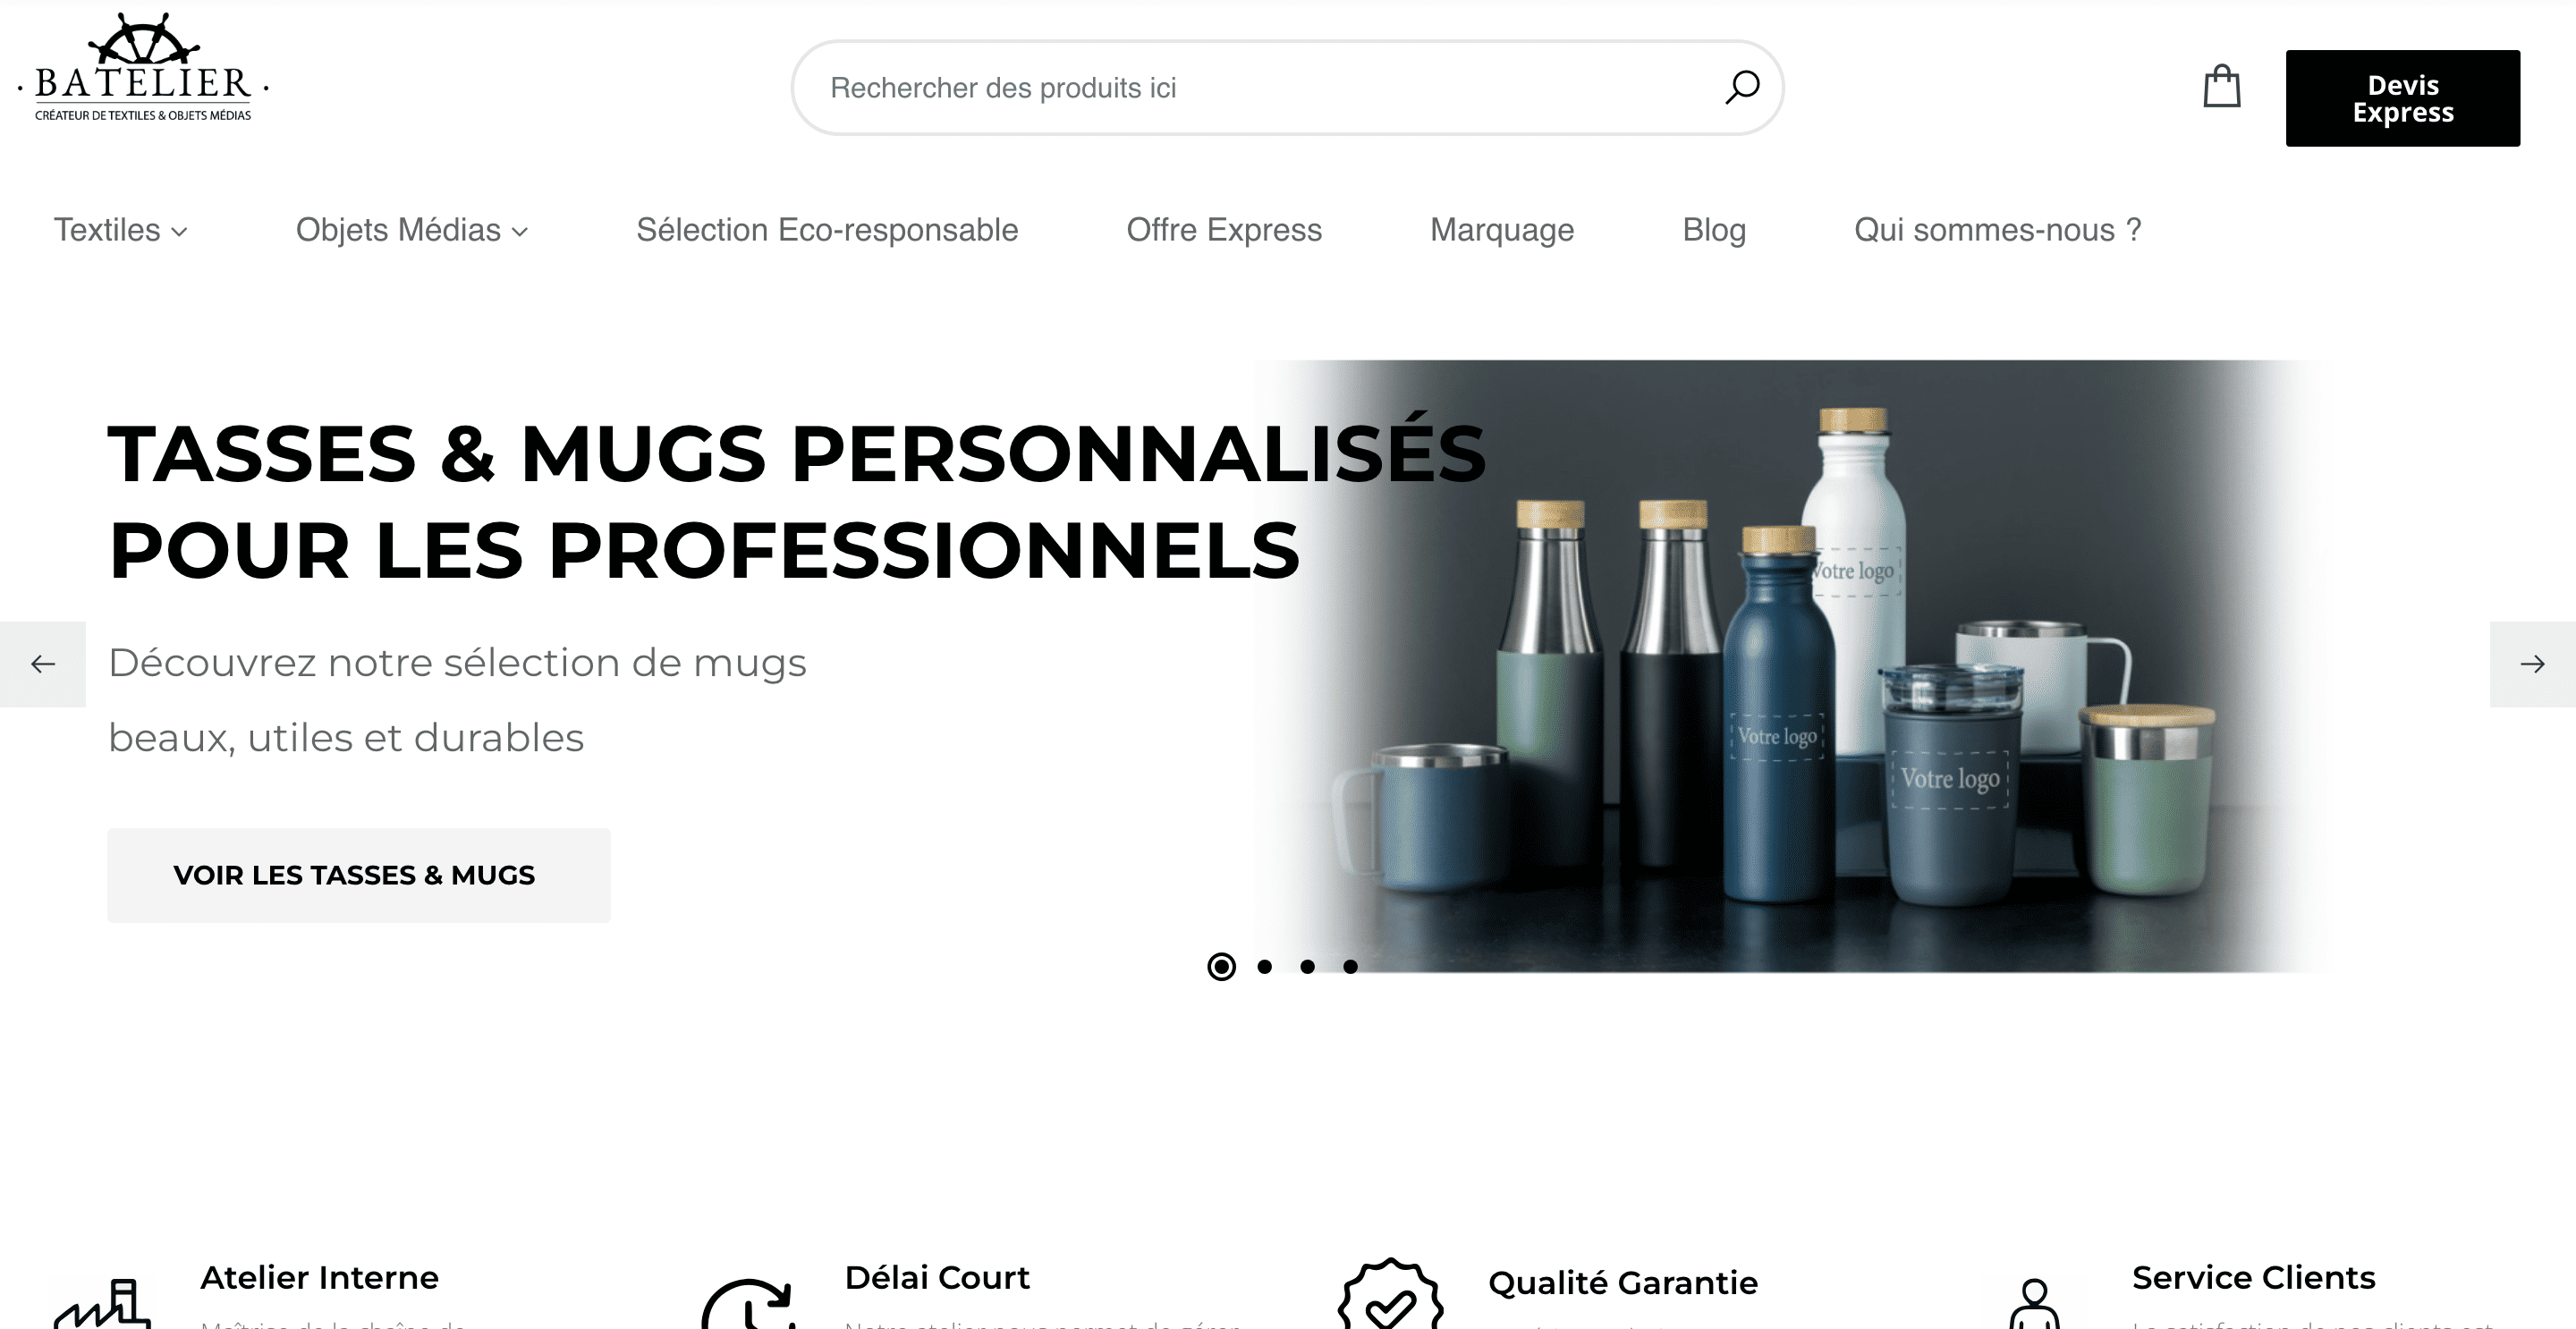This screenshot has height=1329, width=2576.
Task: Select the second carousel slide dot
Action: coord(1265,967)
